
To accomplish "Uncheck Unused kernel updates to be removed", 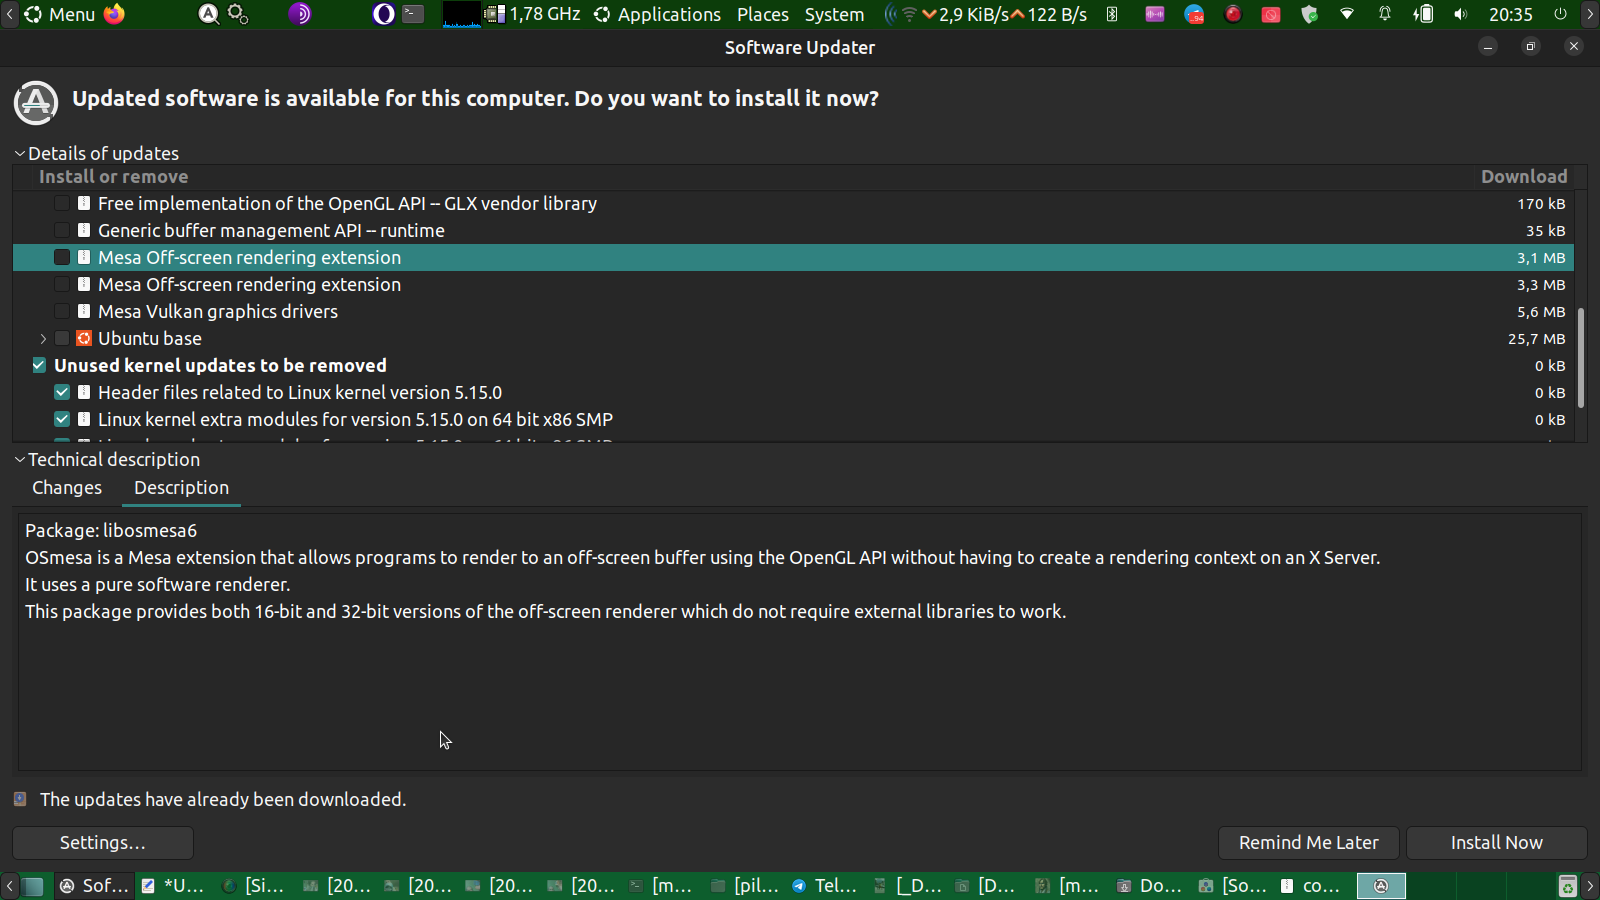I will coord(39,365).
